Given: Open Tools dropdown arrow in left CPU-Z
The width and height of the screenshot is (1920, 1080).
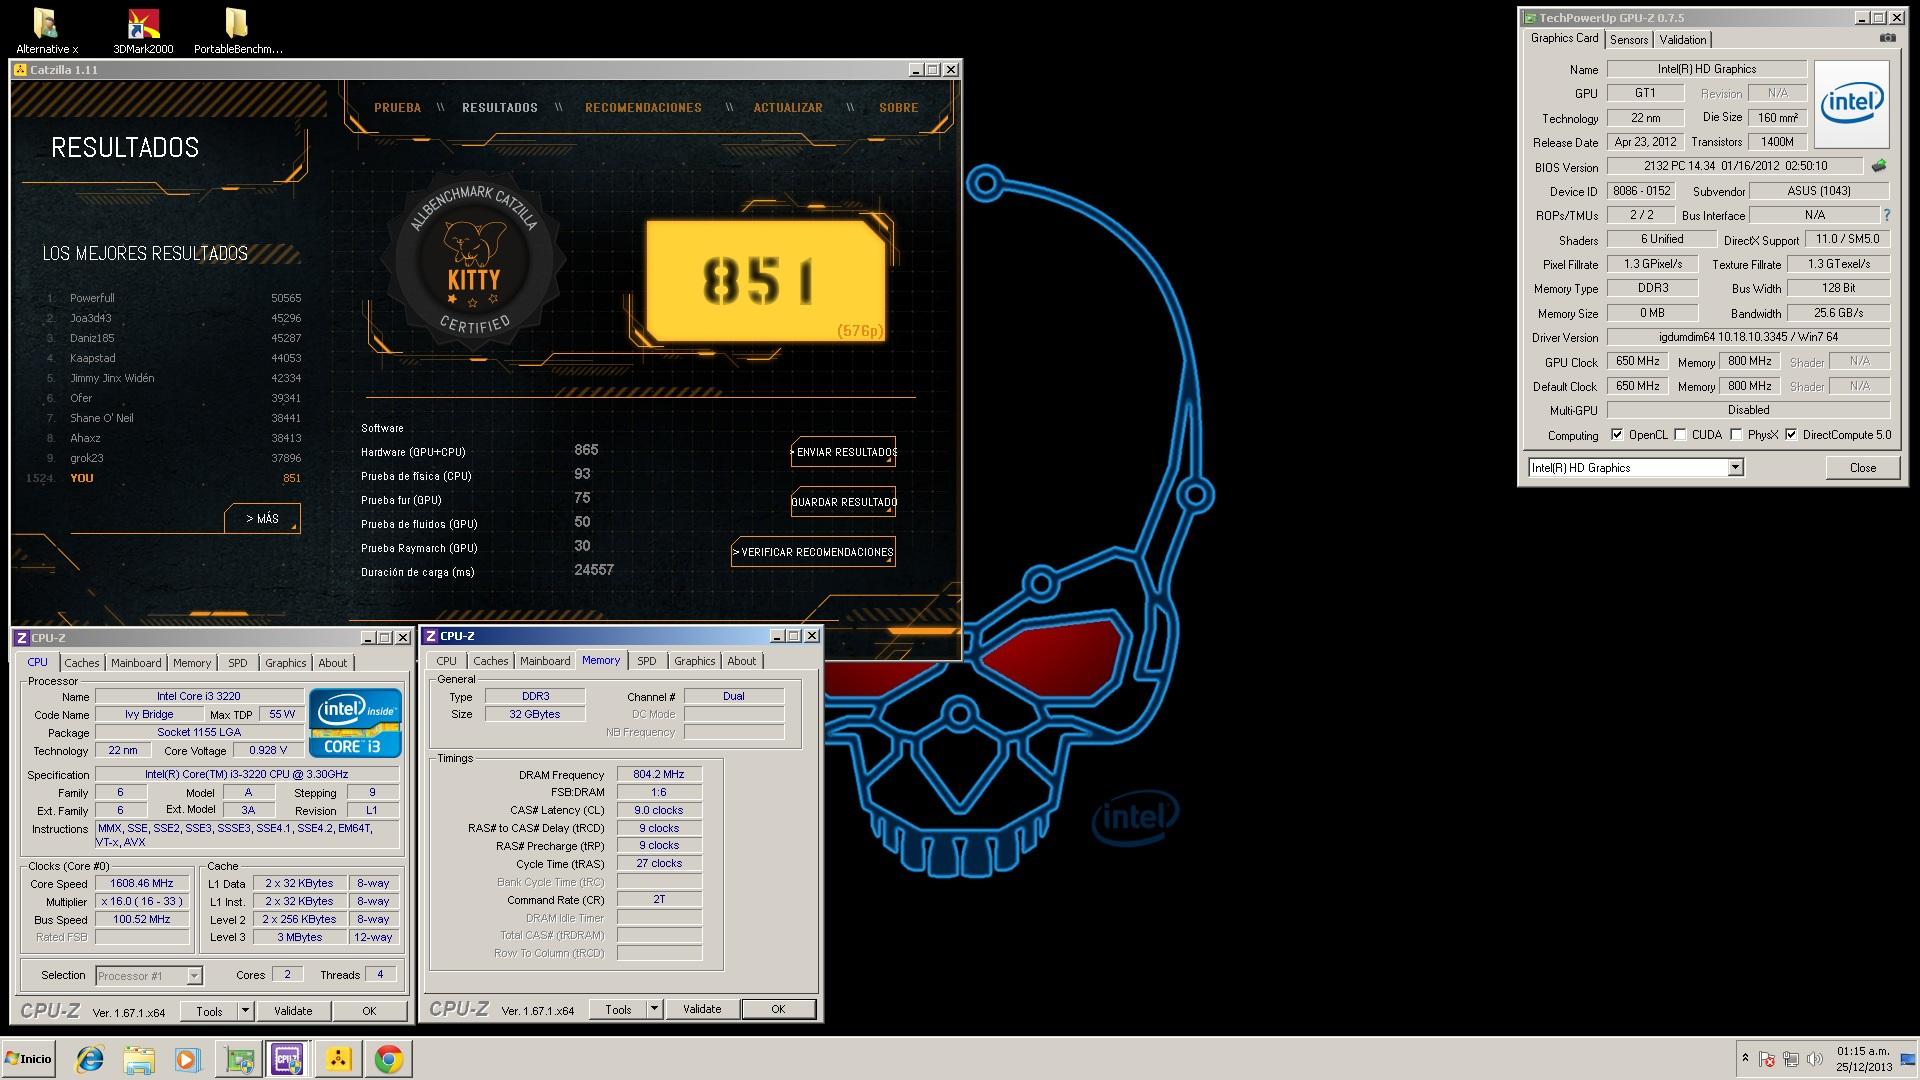Looking at the screenshot, I should coord(245,1011).
